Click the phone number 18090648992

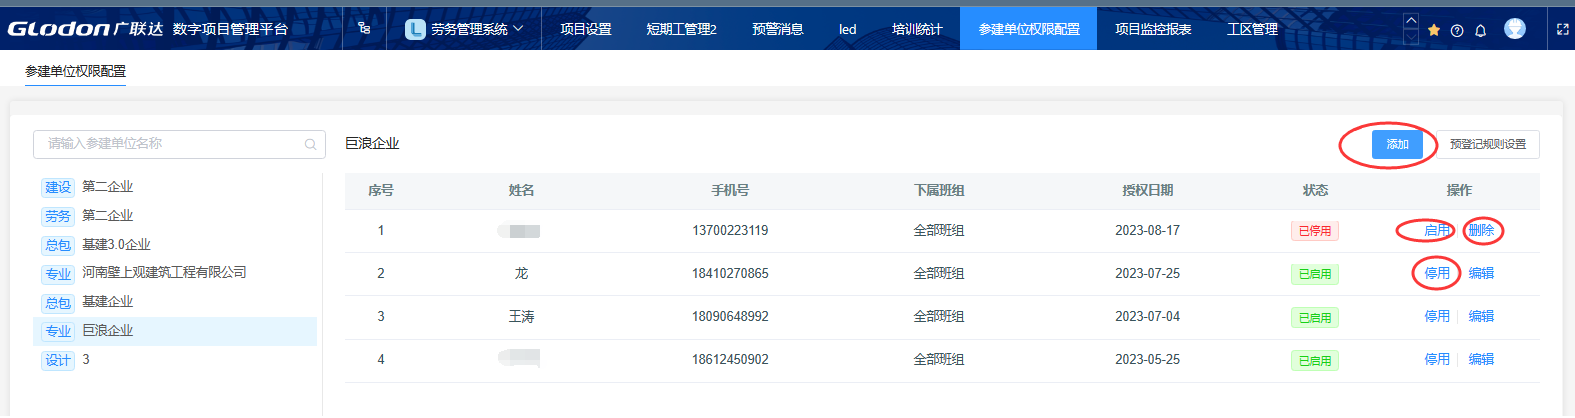pos(730,316)
